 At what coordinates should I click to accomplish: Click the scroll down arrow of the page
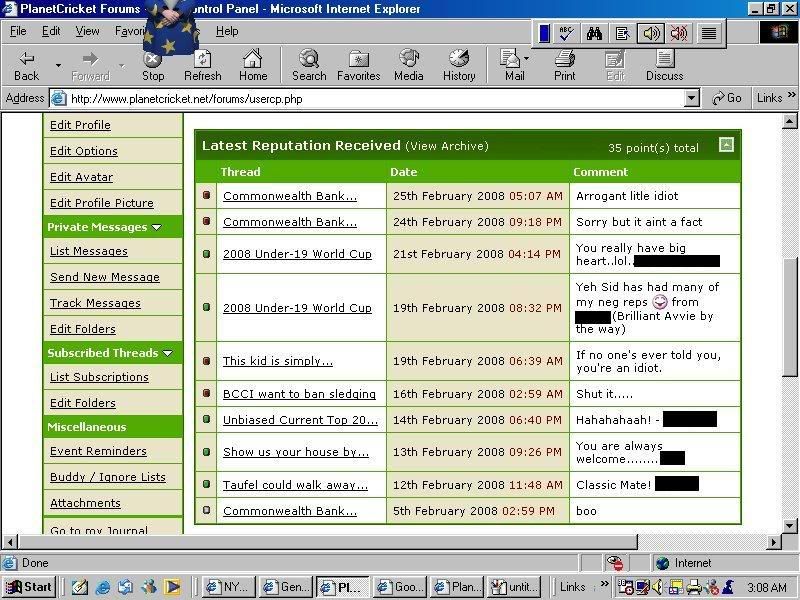789,526
